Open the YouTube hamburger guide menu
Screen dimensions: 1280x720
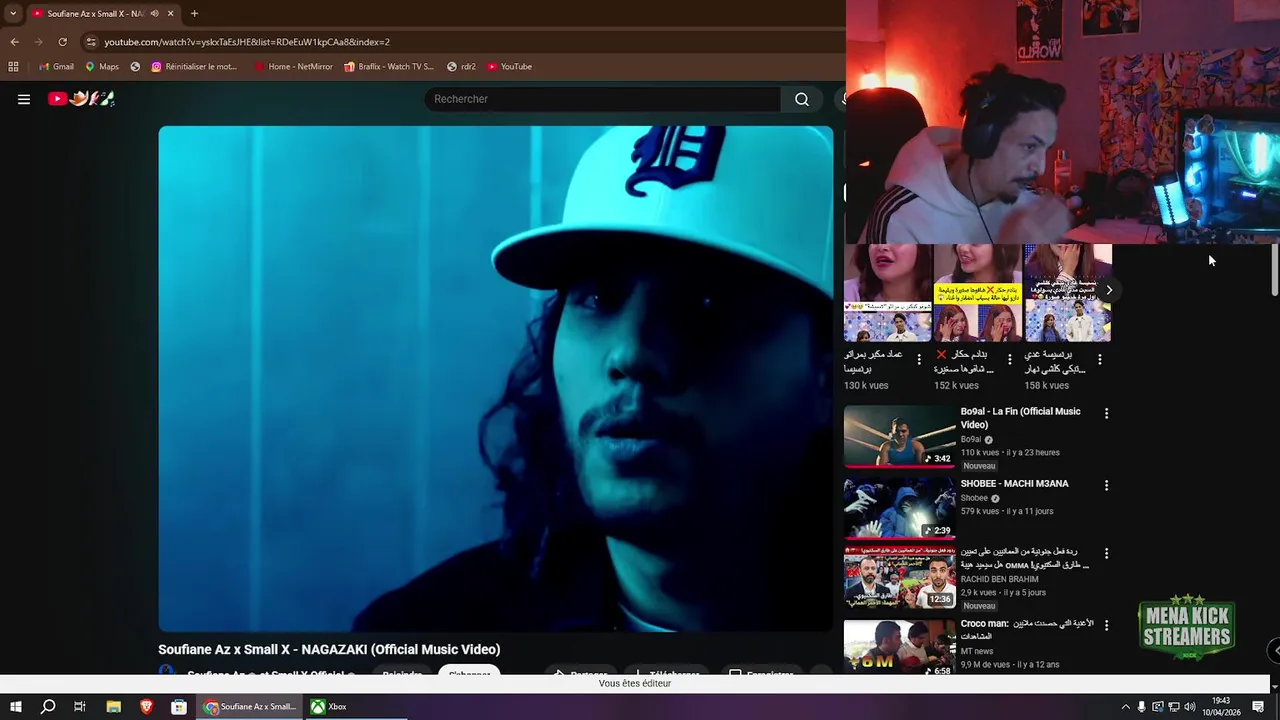[x=24, y=99]
